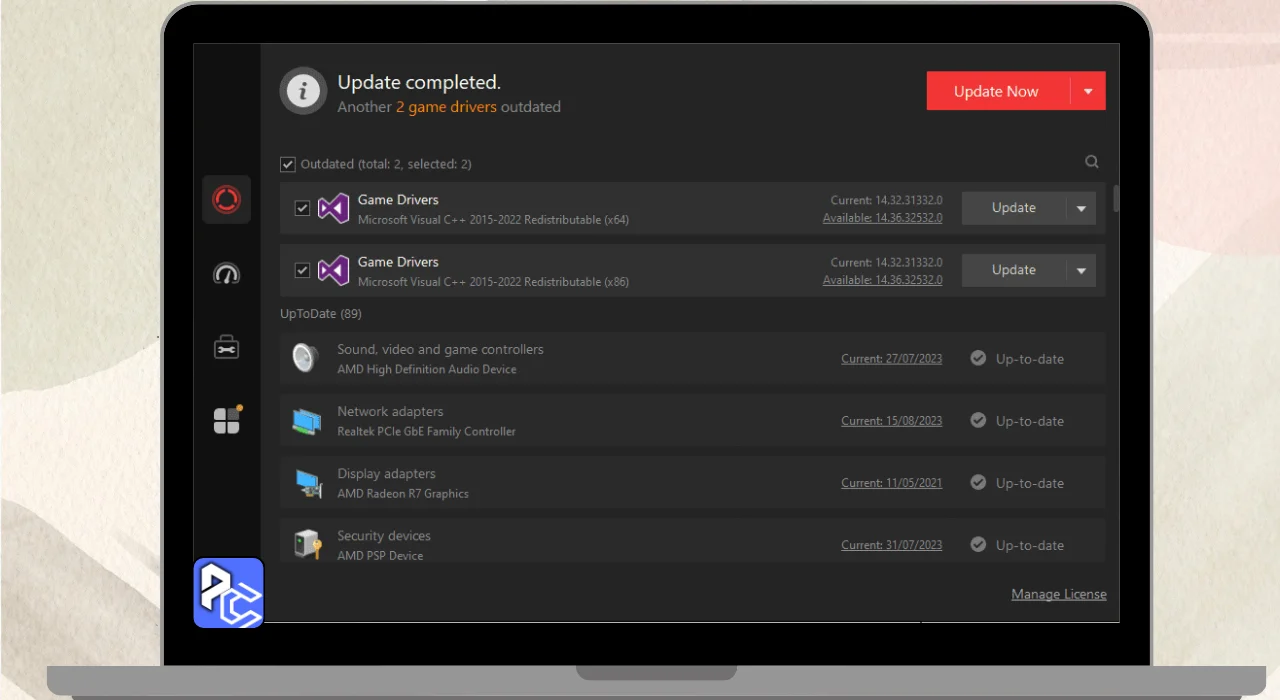Image resolution: width=1280 pixels, height=700 pixels.
Task: Open Current: 11/05/2021 link
Action: pyautogui.click(x=892, y=483)
